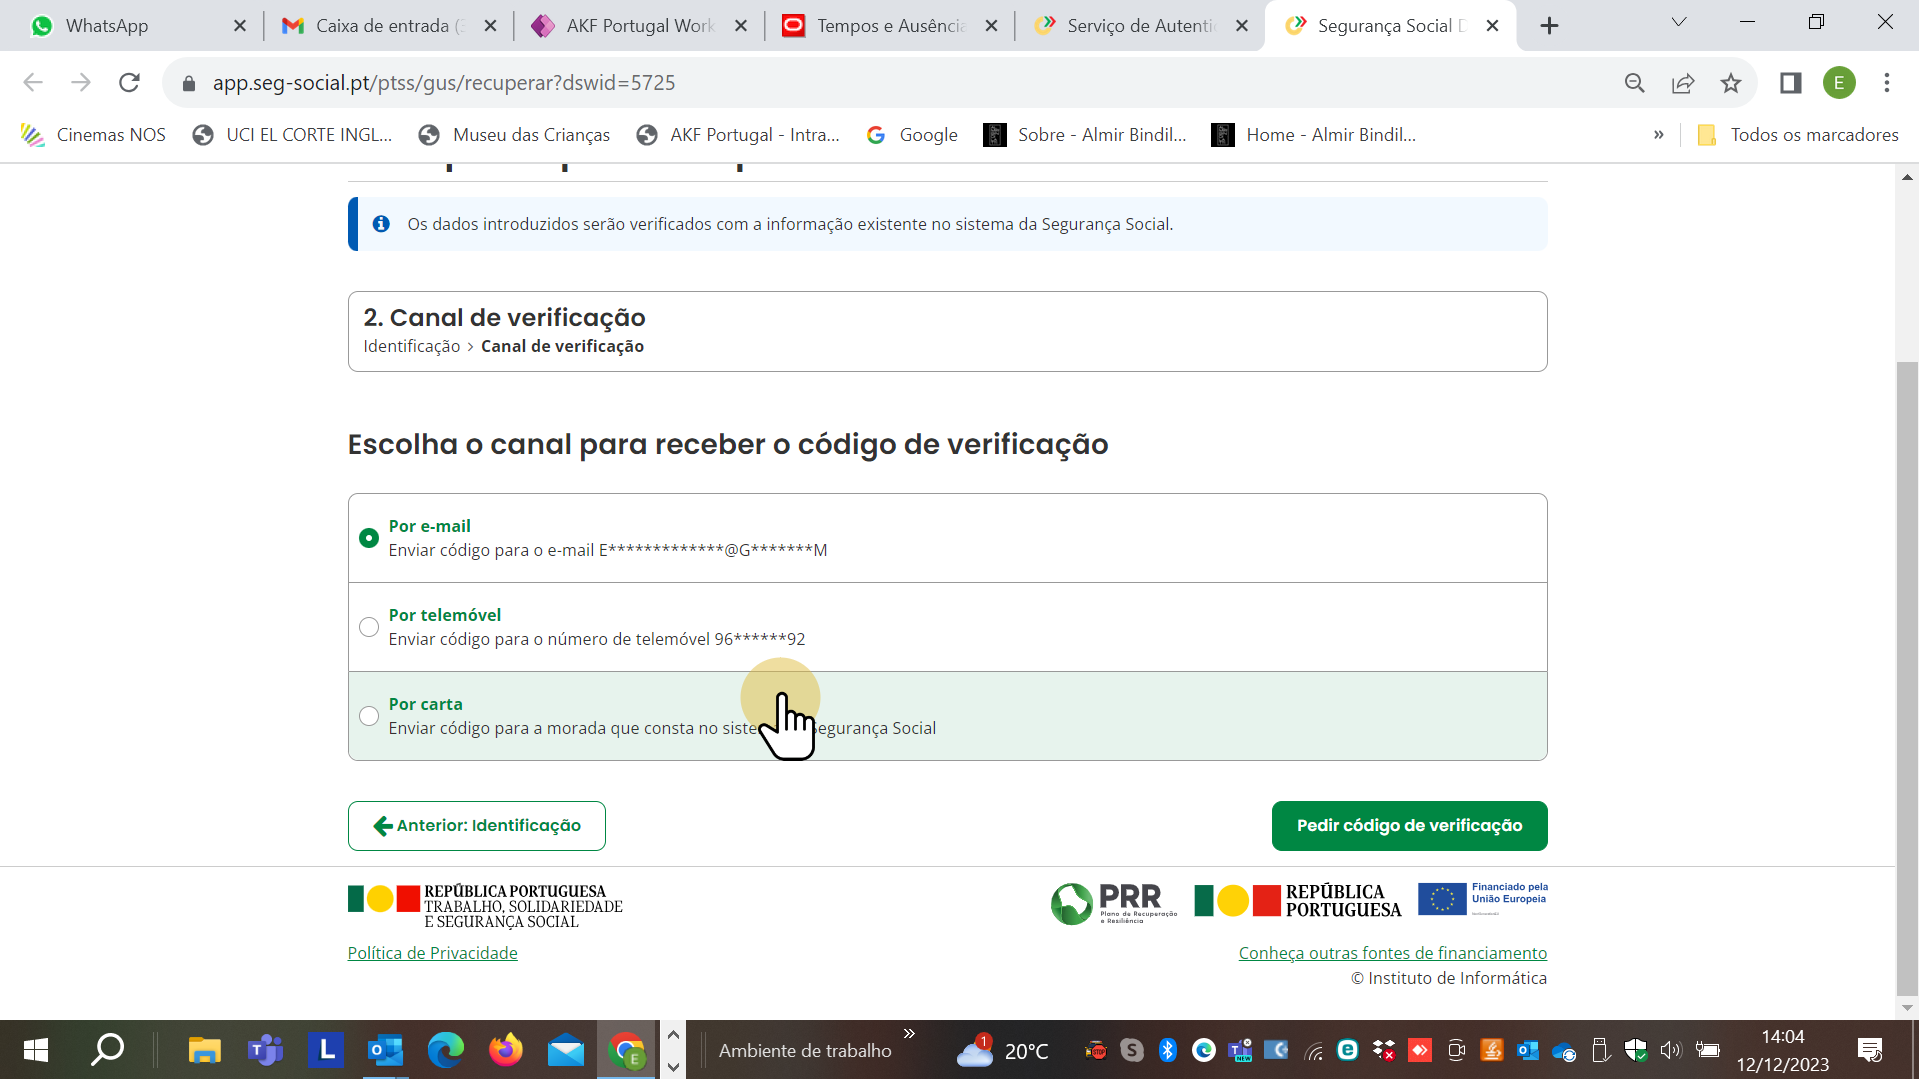Select the Por e-mail verification option
This screenshot has width=1919, height=1079.
pyautogui.click(x=368, y=537)
